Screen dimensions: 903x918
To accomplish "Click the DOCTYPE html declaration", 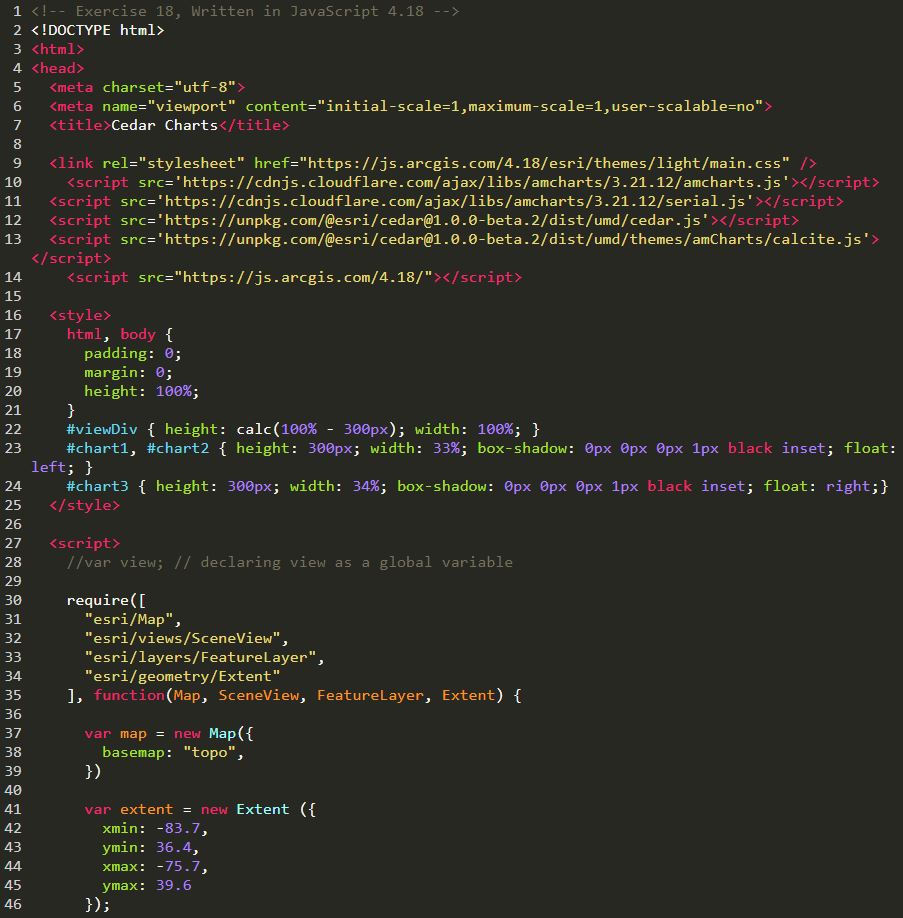I will [x=98, y=30].
